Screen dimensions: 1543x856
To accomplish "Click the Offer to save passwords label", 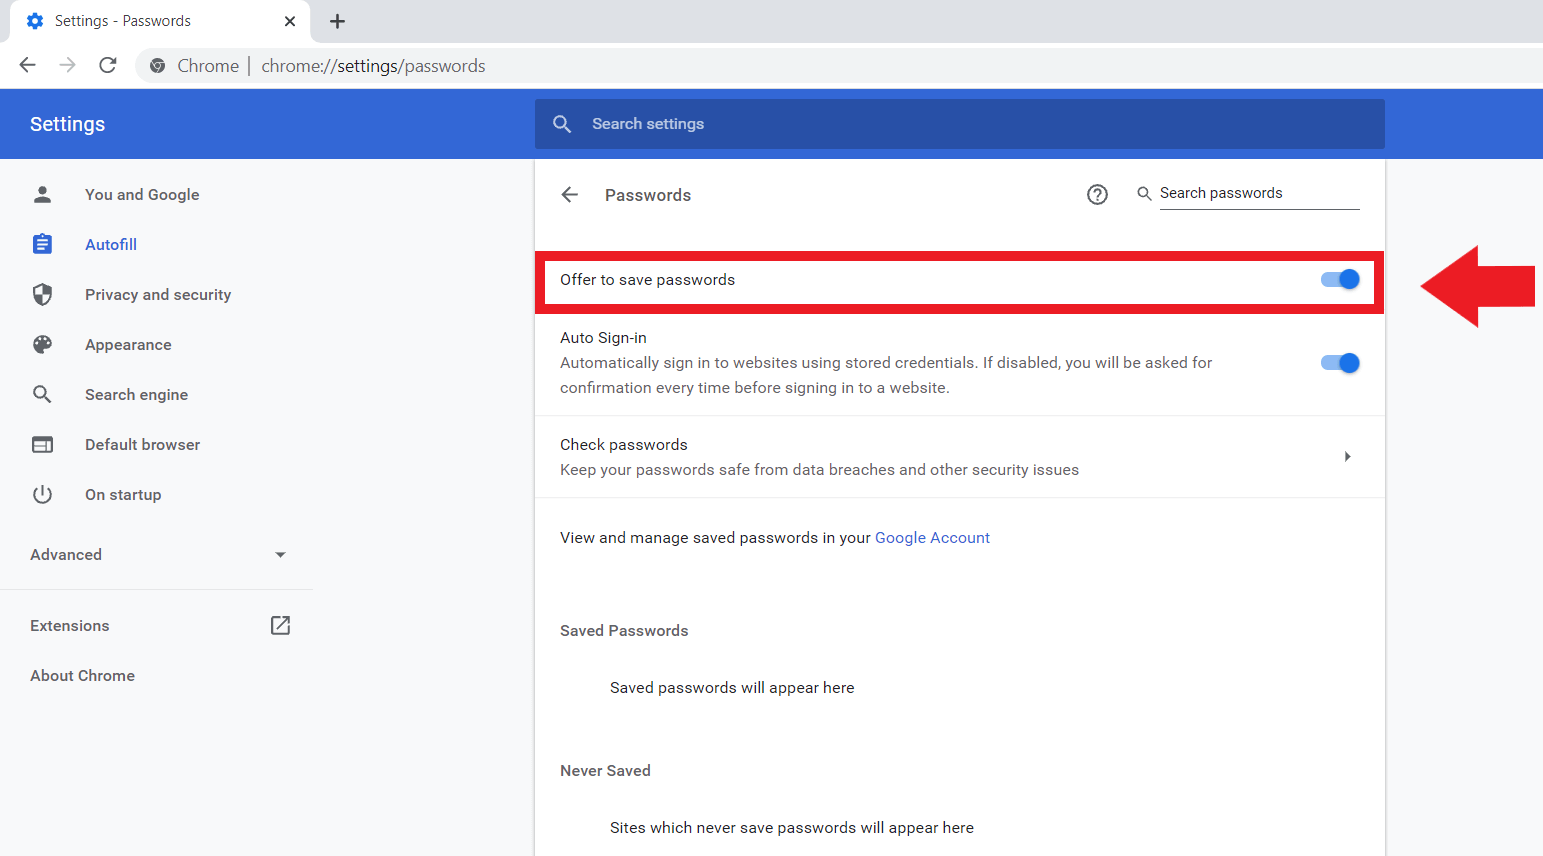I will tap(647, 280).
